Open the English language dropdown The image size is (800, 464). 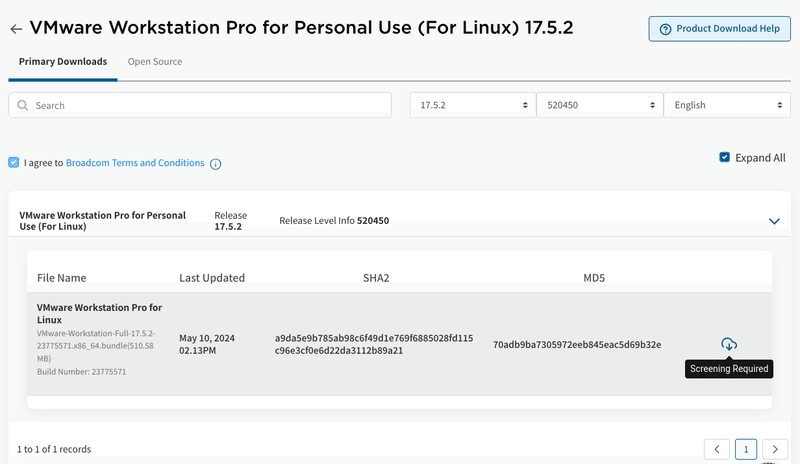(x=727, y=105)
